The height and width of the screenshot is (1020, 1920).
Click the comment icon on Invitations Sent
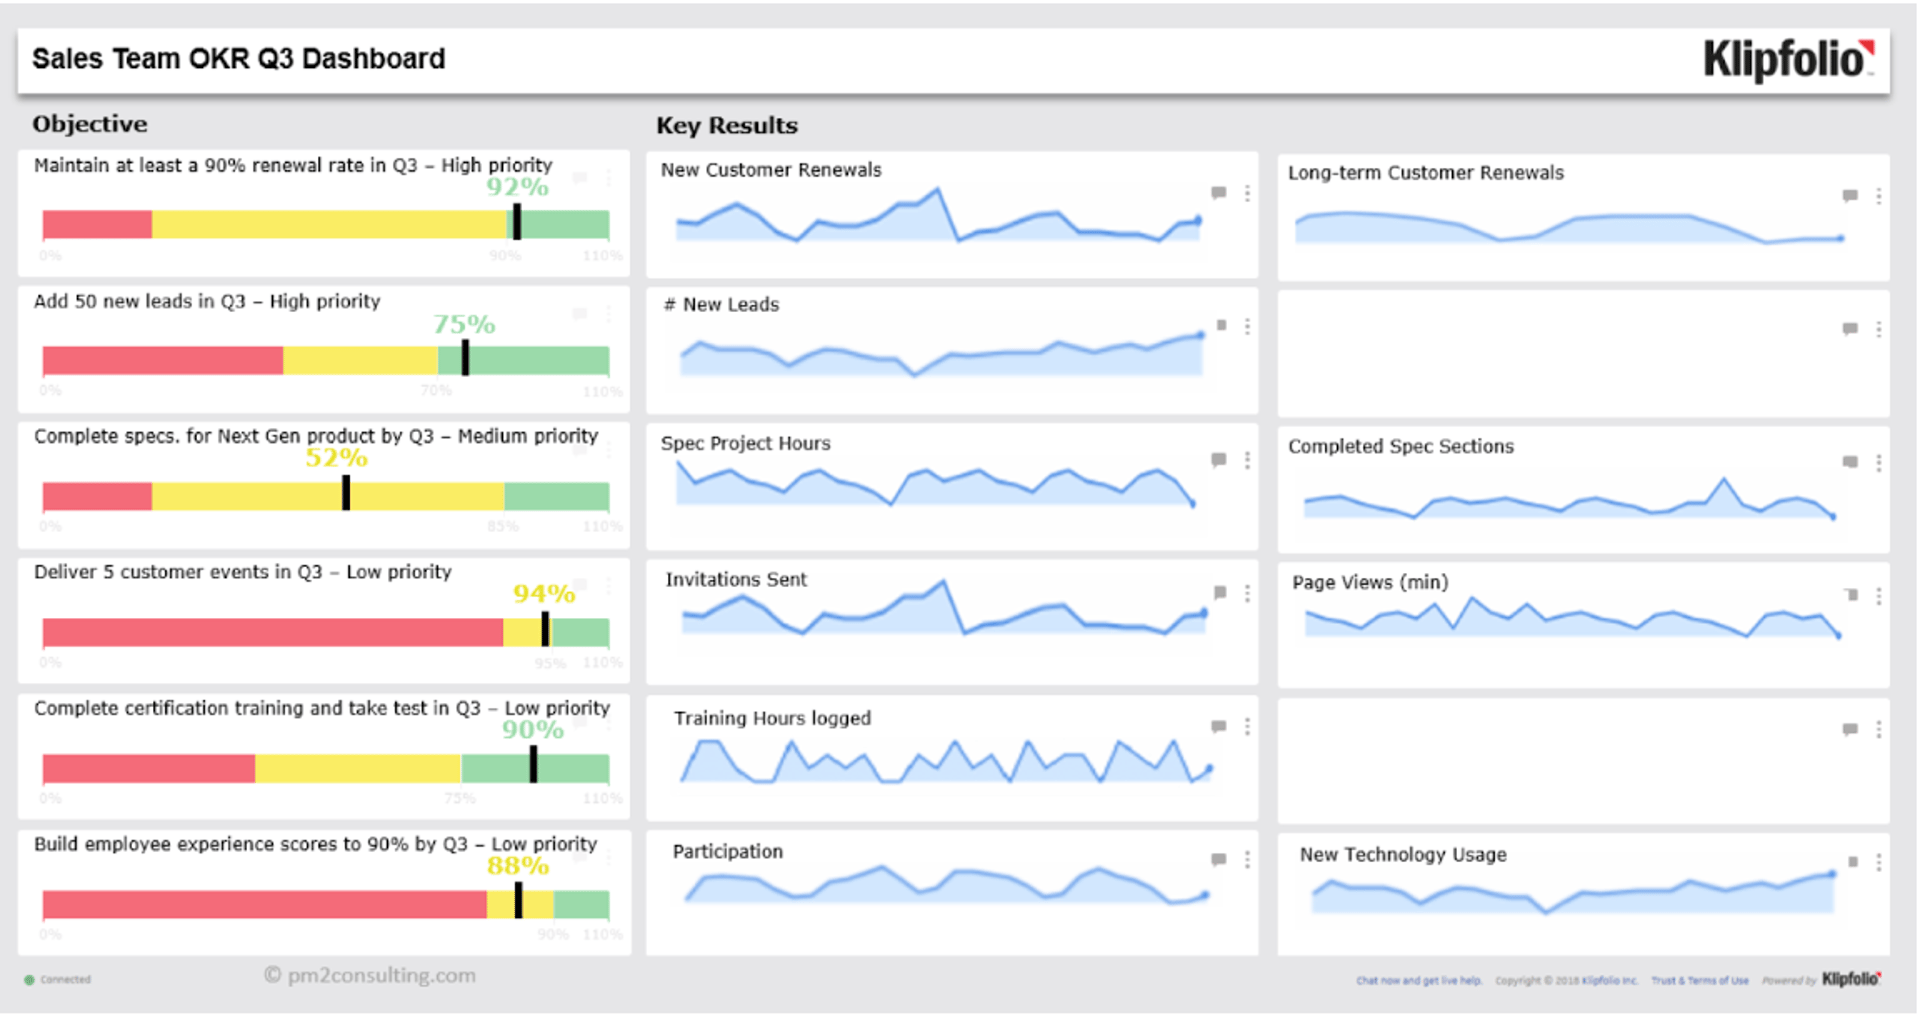pyautogui.click(x=1218, y=593)
